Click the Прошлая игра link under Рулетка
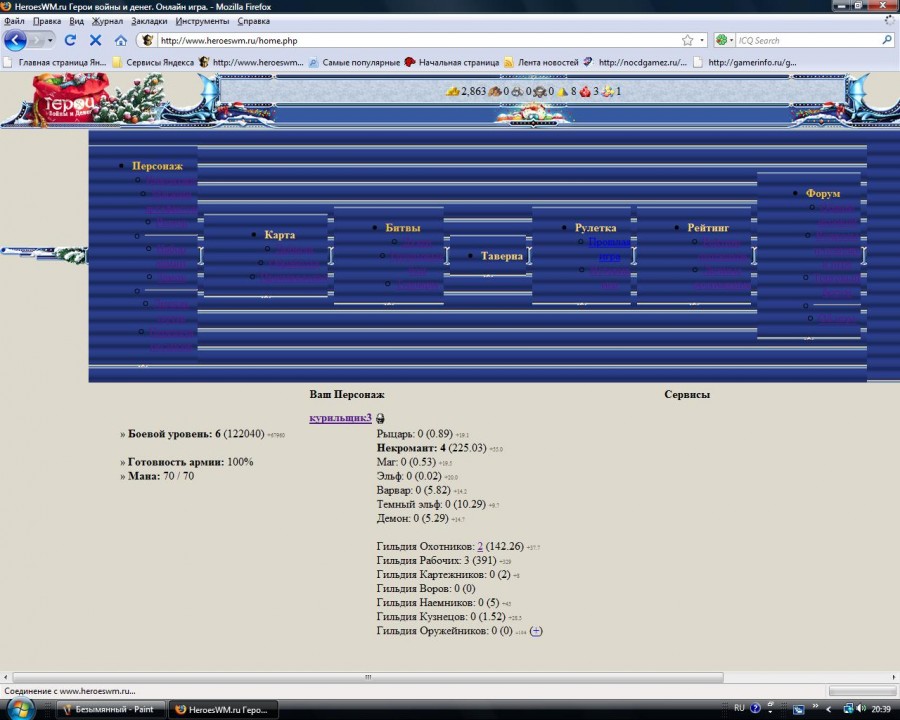 tap(610, 249)
